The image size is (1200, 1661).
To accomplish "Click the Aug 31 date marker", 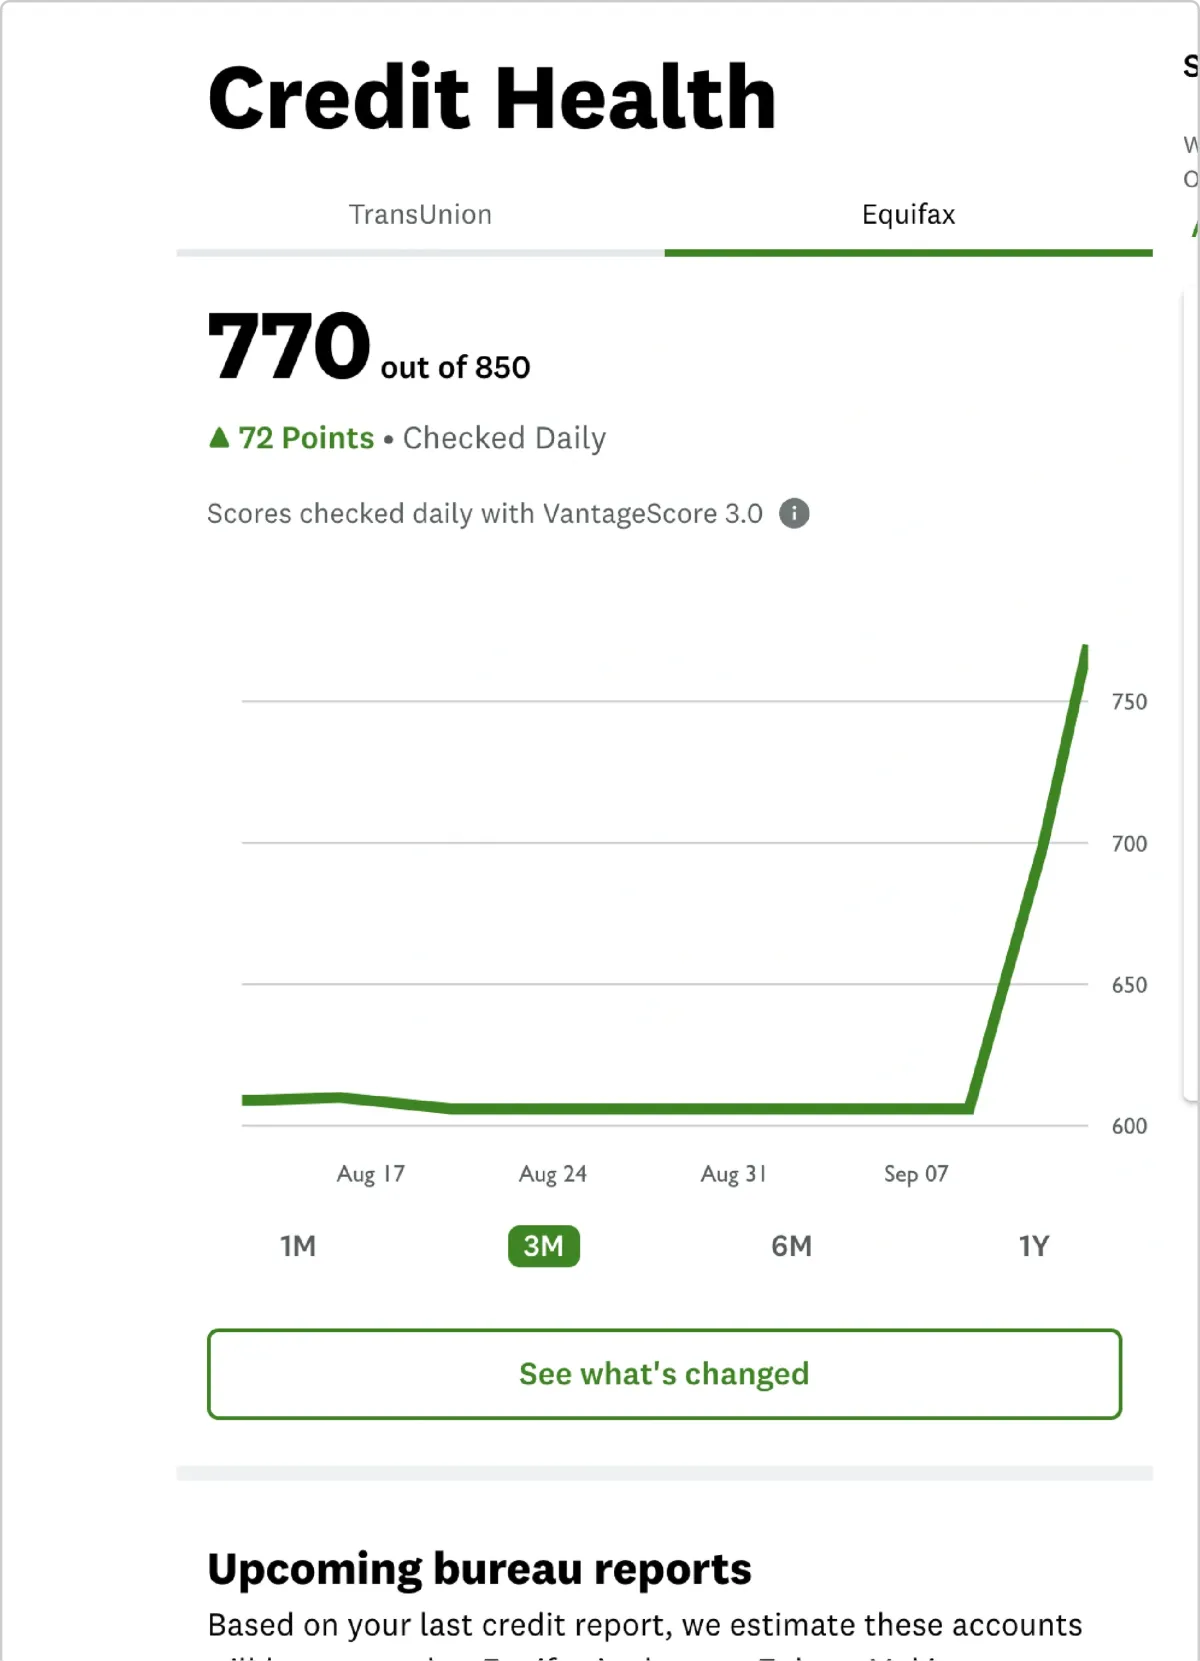I will 734,1174.
